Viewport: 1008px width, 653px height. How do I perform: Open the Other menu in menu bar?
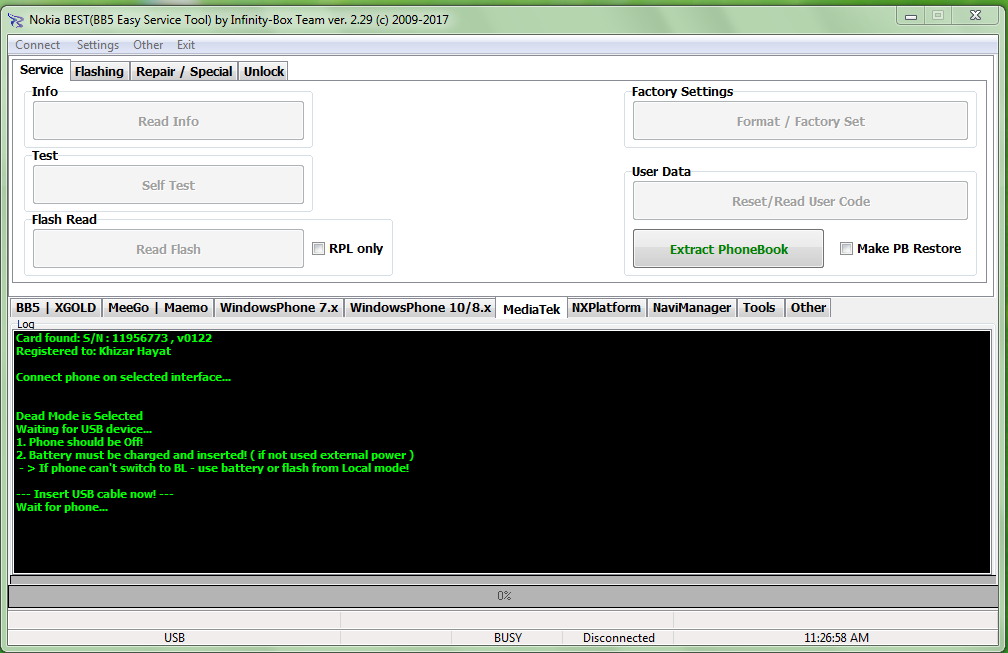point(148,45)
